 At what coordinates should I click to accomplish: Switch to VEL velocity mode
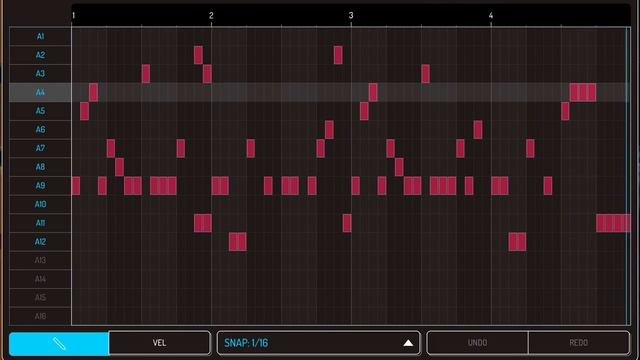160,343
